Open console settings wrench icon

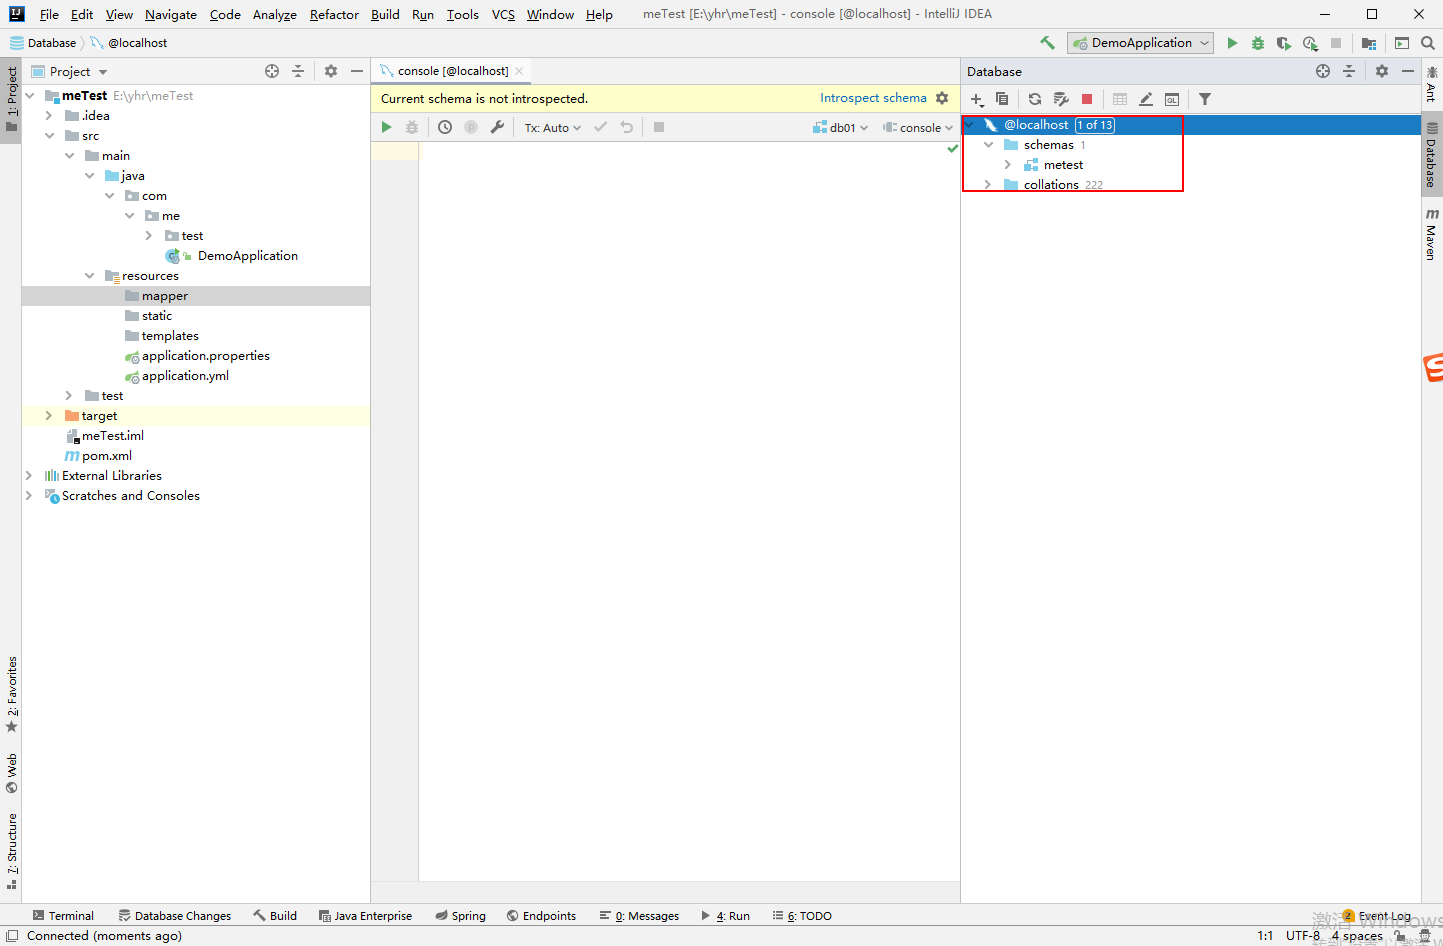(x=497, y=127)
